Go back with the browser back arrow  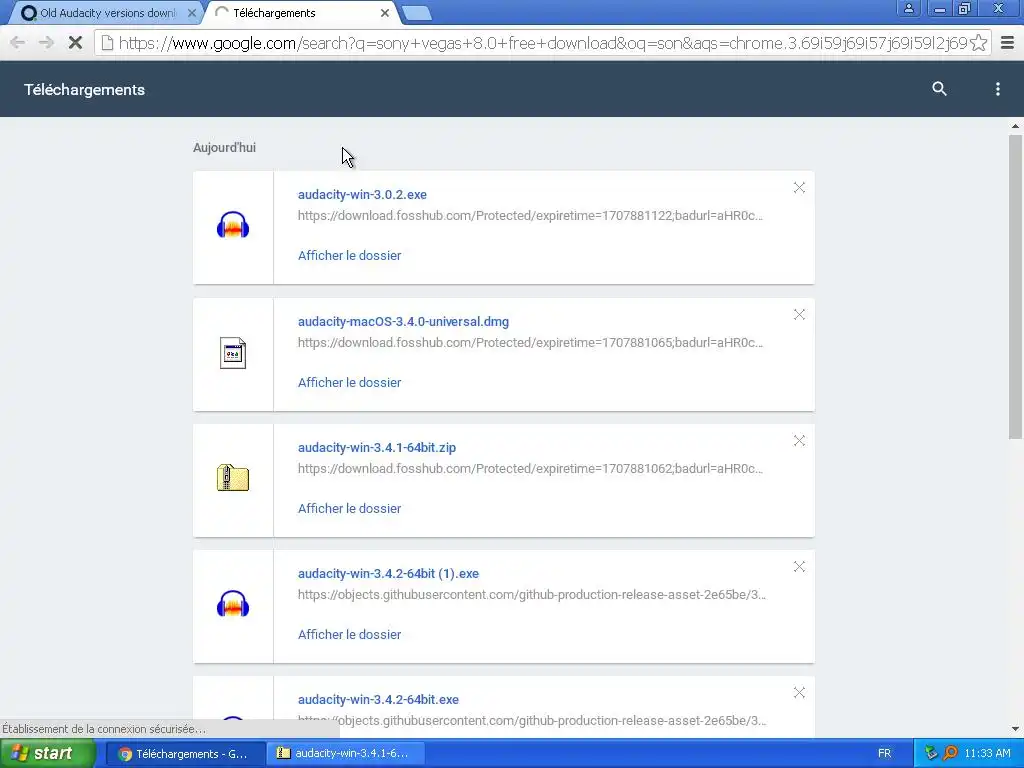point(18,43)
